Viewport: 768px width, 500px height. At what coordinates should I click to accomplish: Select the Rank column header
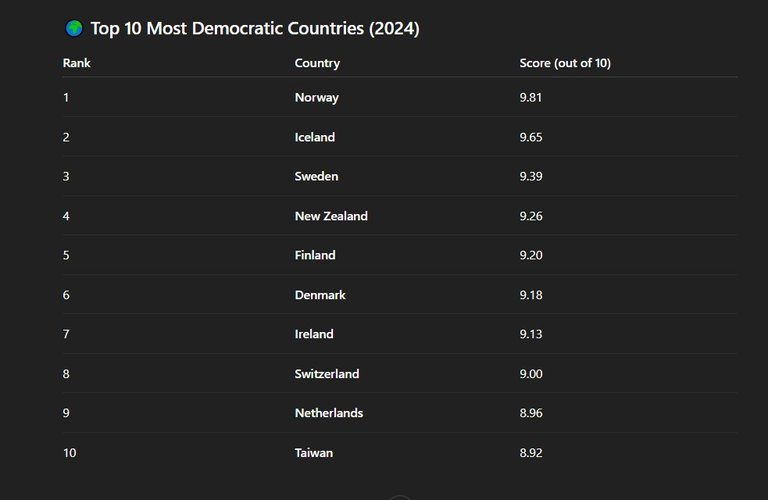point(76,63)
